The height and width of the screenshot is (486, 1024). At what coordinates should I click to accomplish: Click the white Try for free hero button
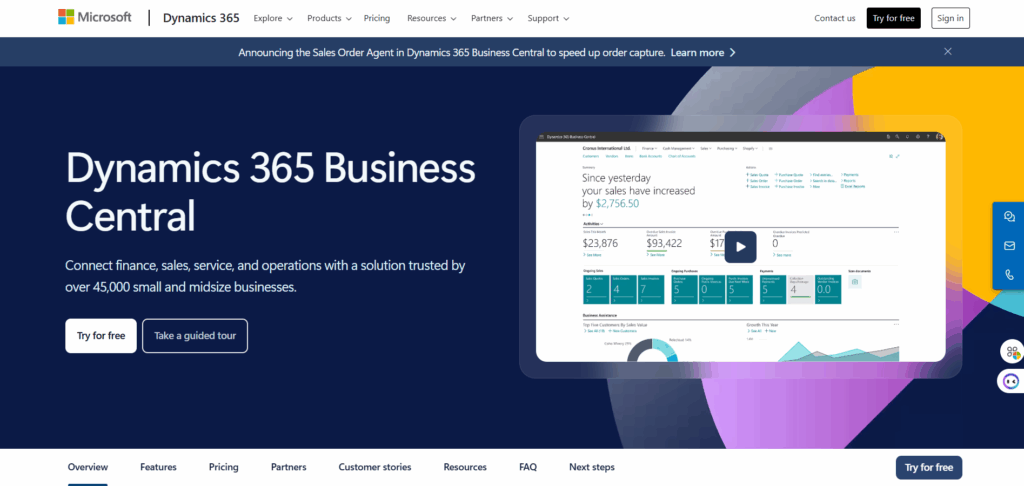101,336
